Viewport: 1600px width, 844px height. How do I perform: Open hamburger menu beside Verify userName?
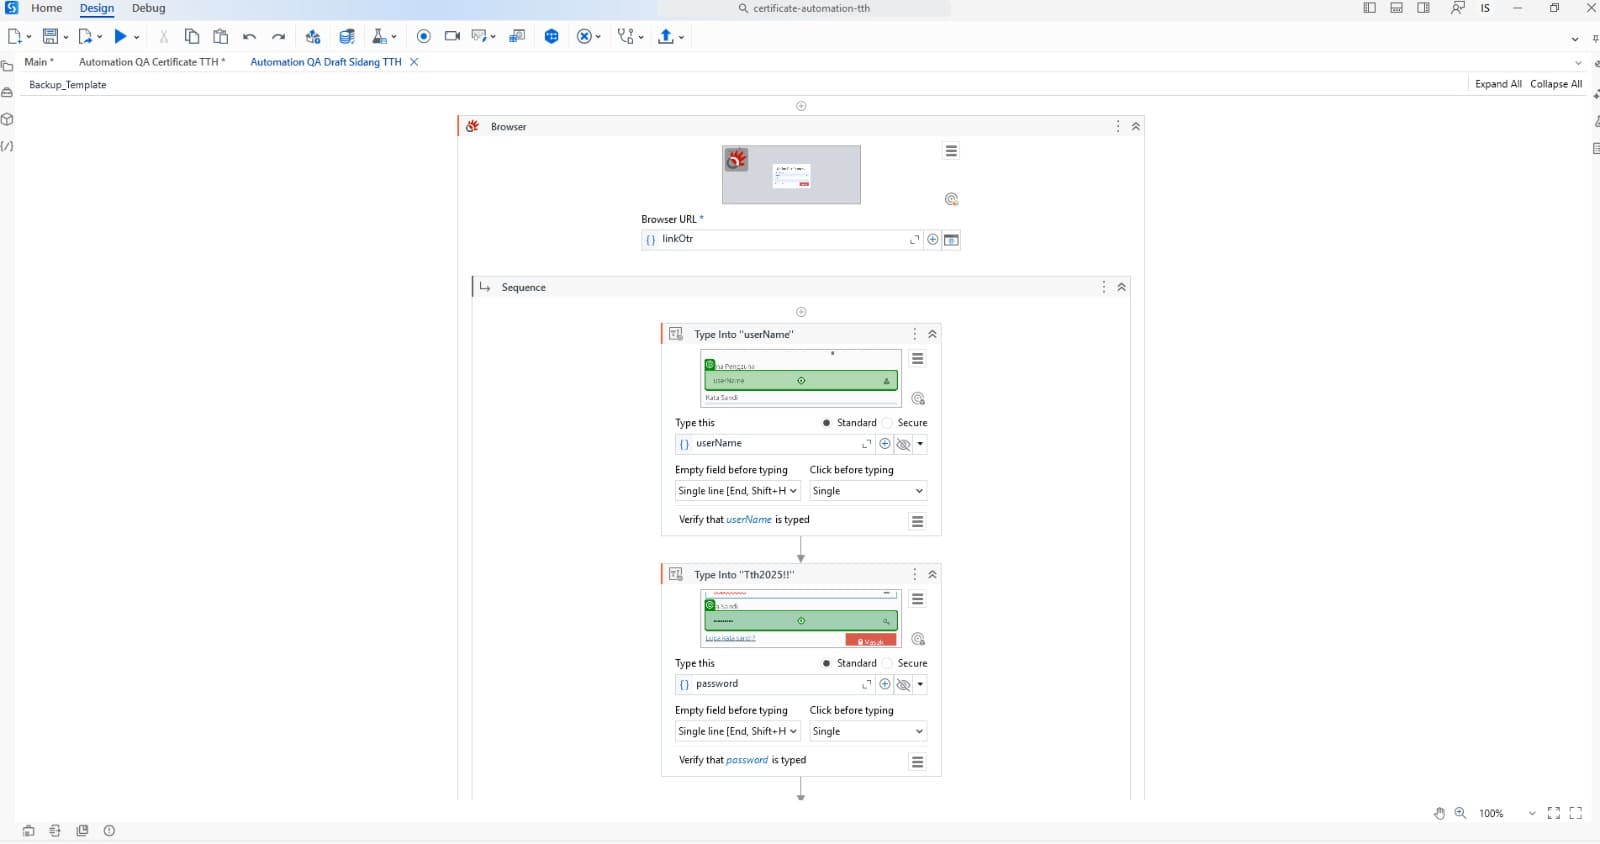[917, 521]
